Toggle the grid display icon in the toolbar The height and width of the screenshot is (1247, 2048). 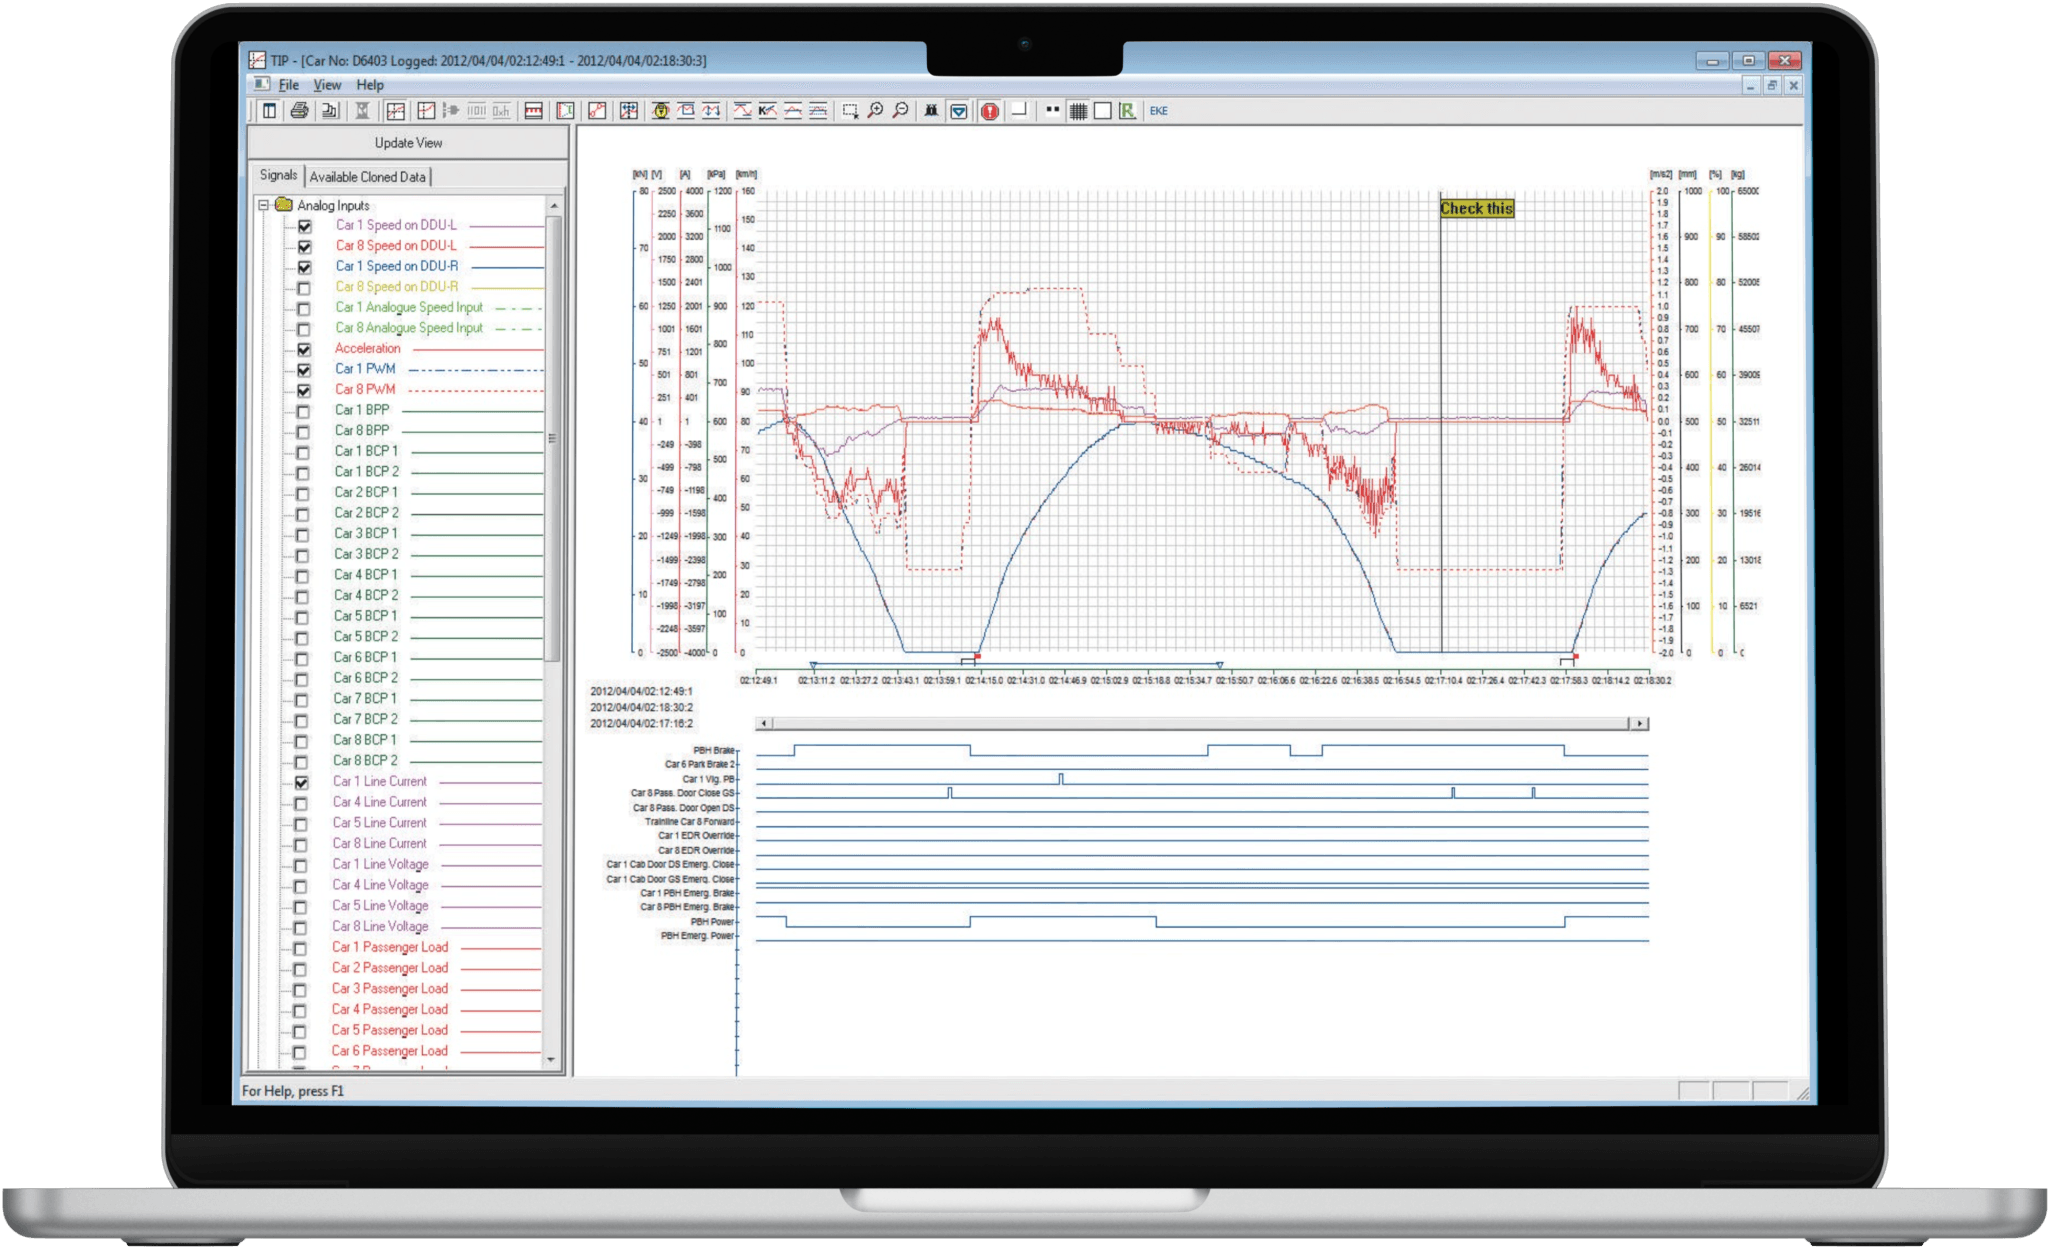(1078, 111)
